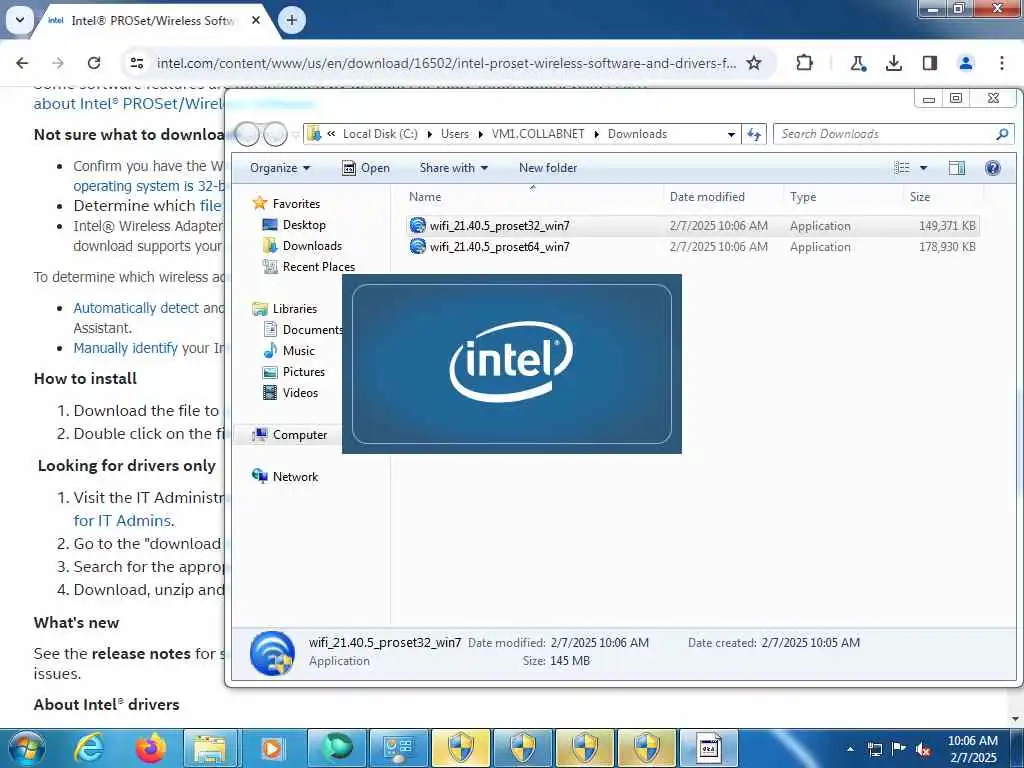Launch Internet Explorer from taskbar

[x=89, y=748]
